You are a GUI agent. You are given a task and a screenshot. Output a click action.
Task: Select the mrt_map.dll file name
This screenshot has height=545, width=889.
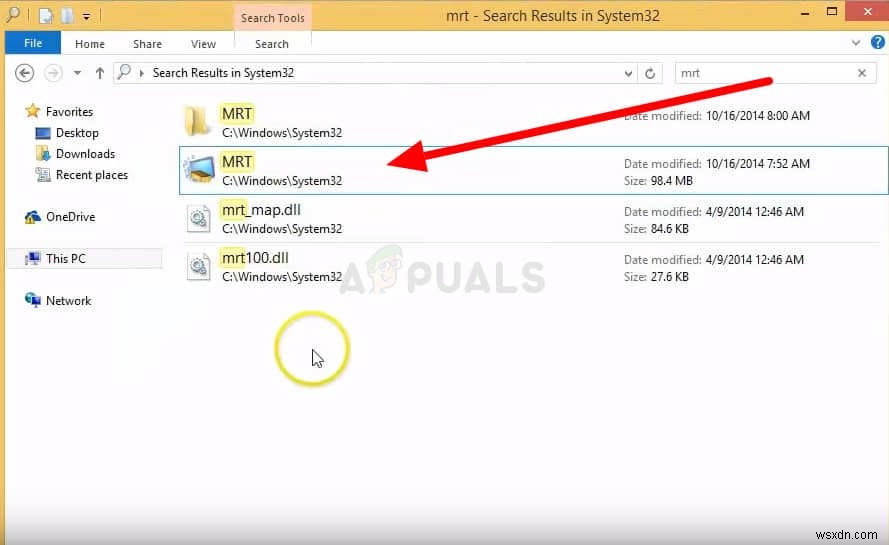pos(261,210)
